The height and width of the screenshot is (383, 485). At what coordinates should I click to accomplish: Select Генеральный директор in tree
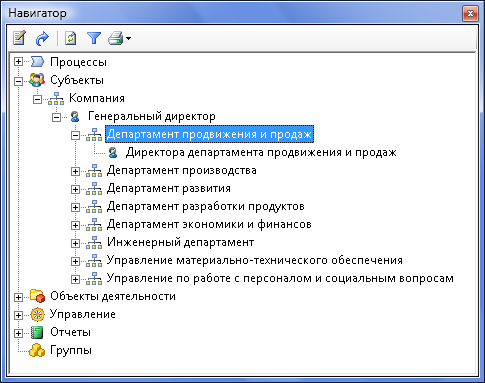(152, 116)
